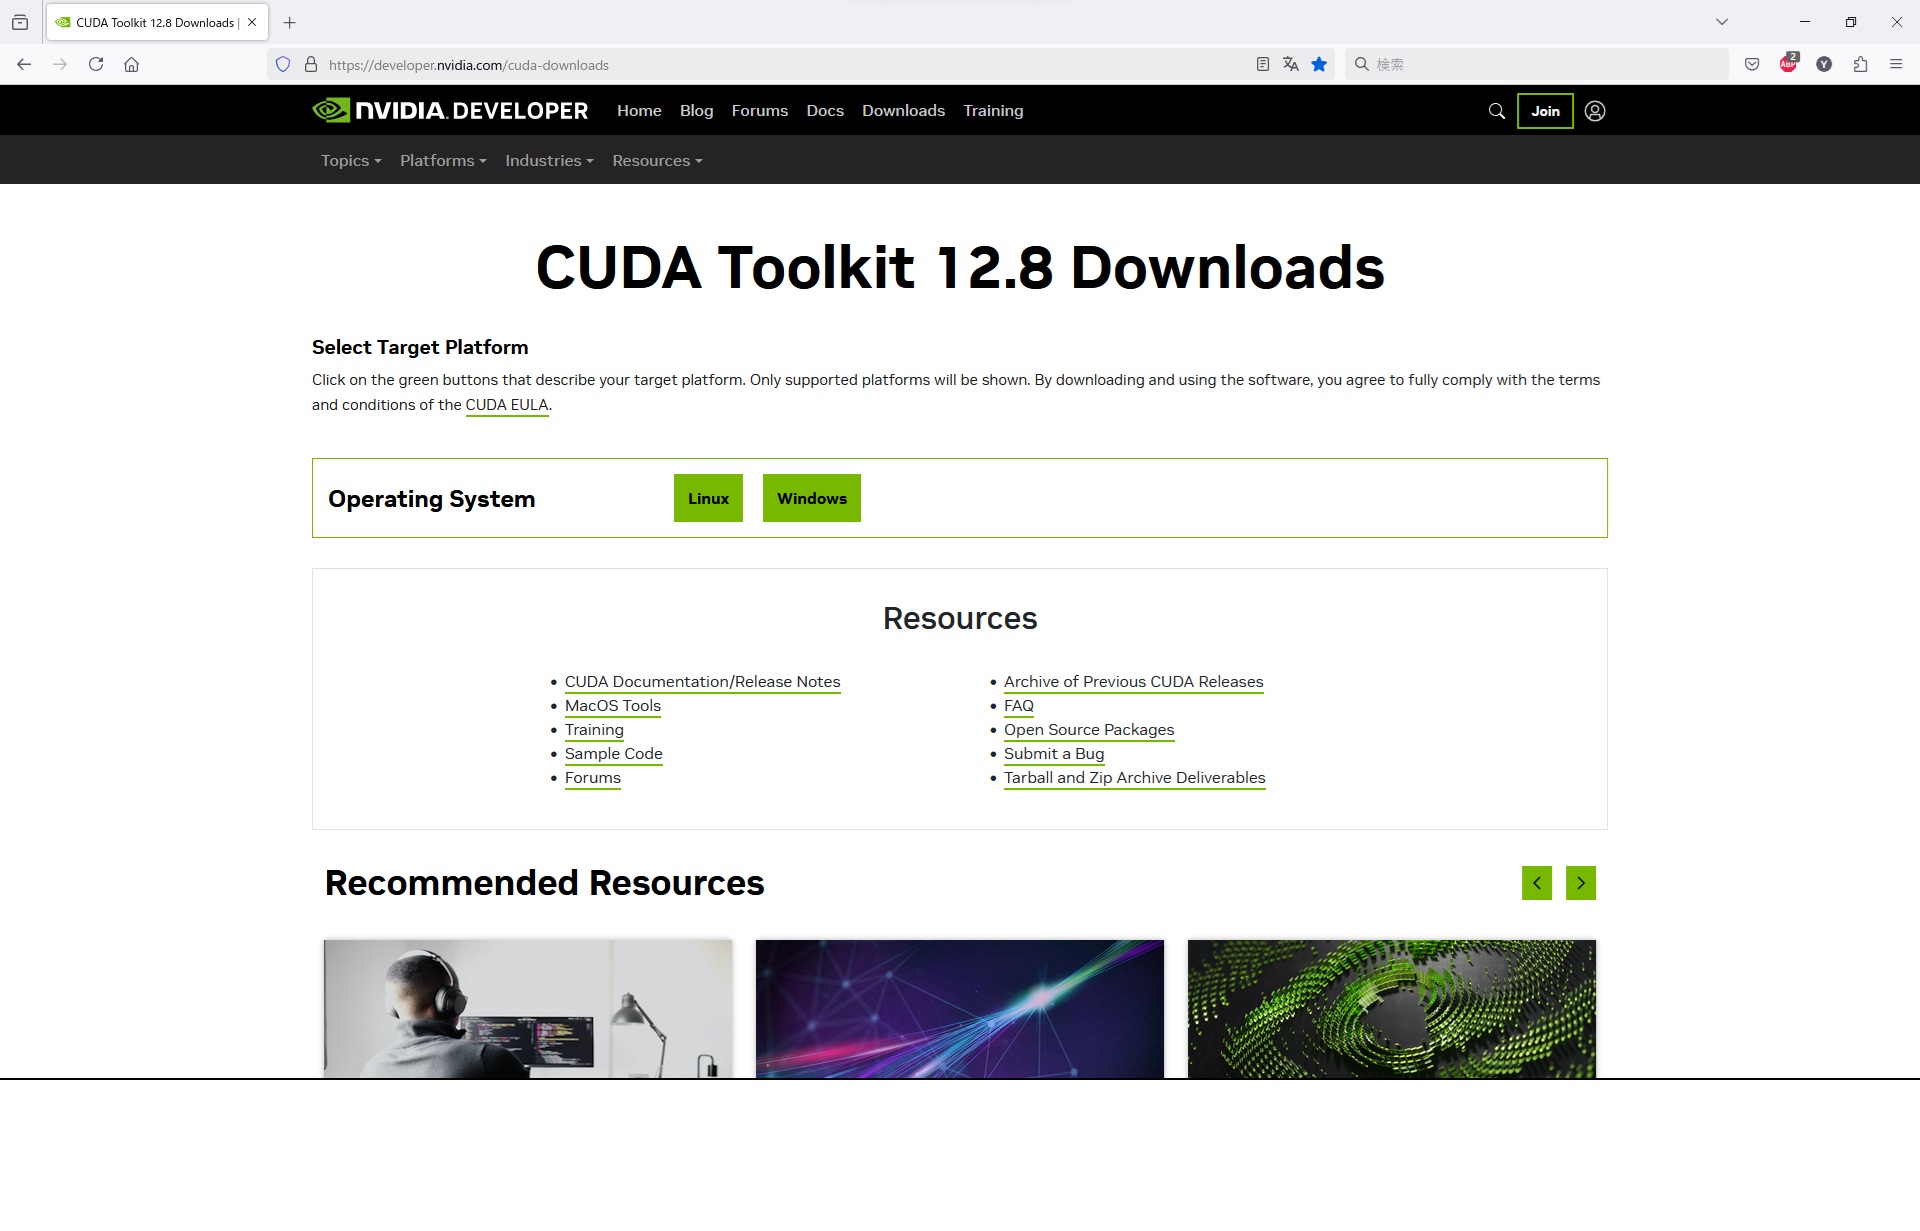Click the Firefox reload page icon

coord(96,64)
